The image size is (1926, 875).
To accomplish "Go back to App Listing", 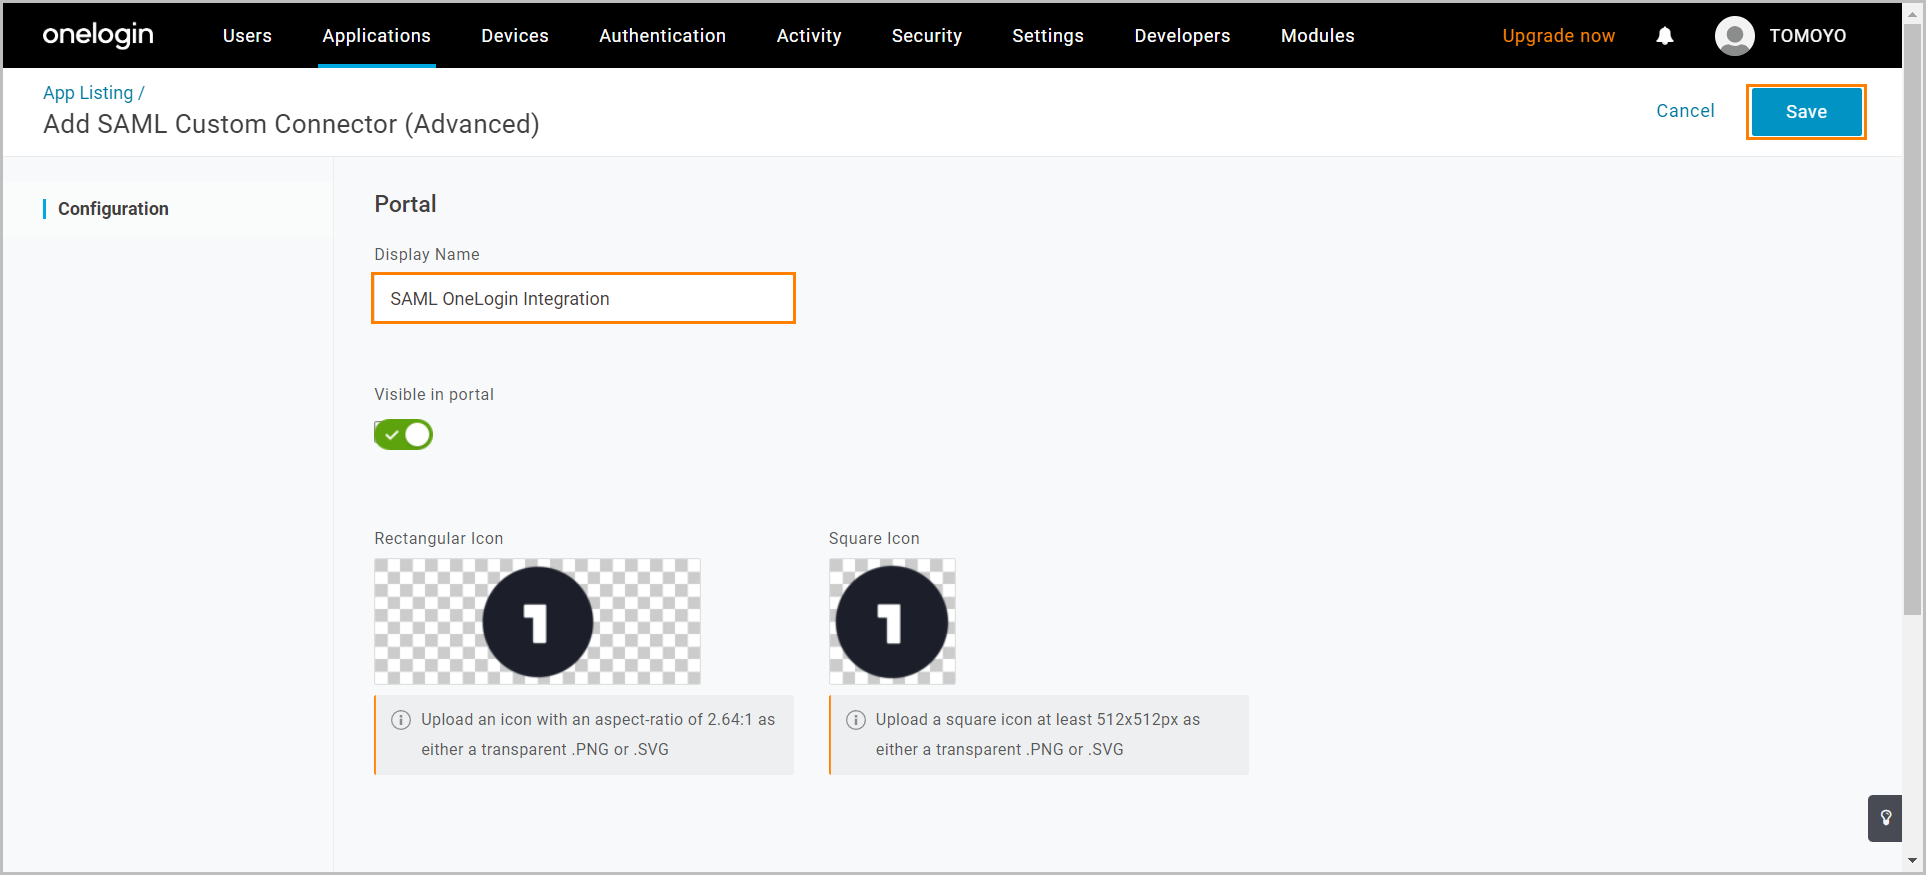I will coord(88,93).
